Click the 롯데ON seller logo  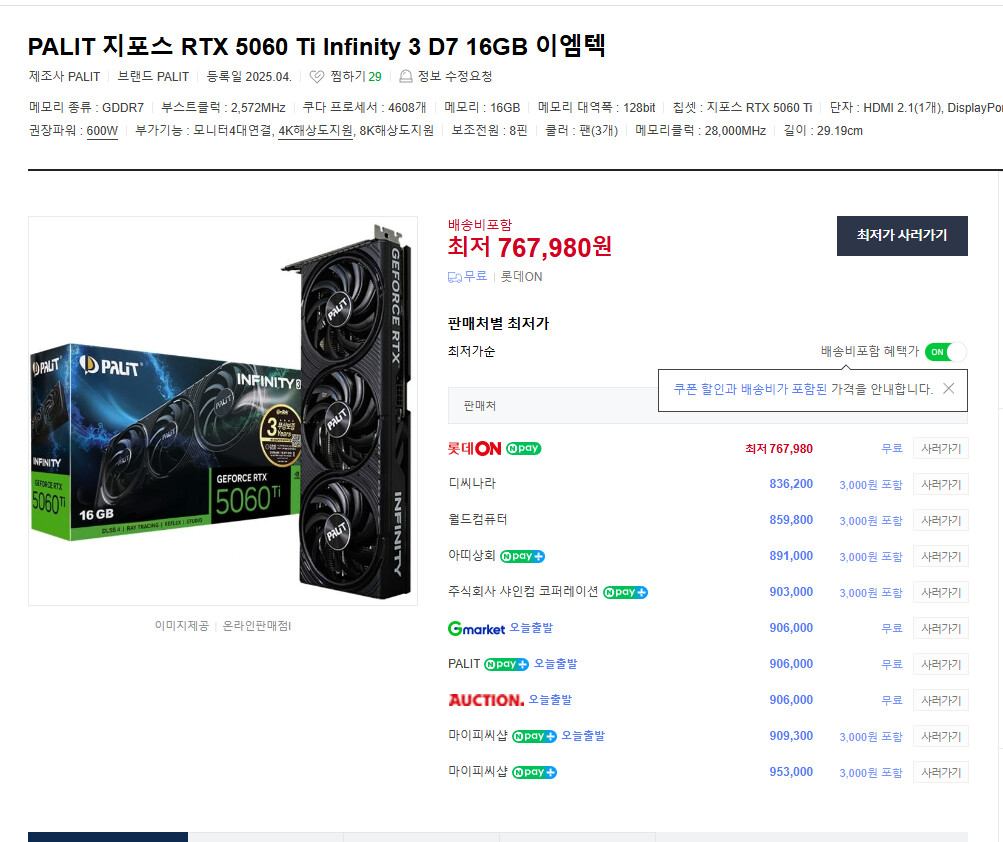[475, 449]
